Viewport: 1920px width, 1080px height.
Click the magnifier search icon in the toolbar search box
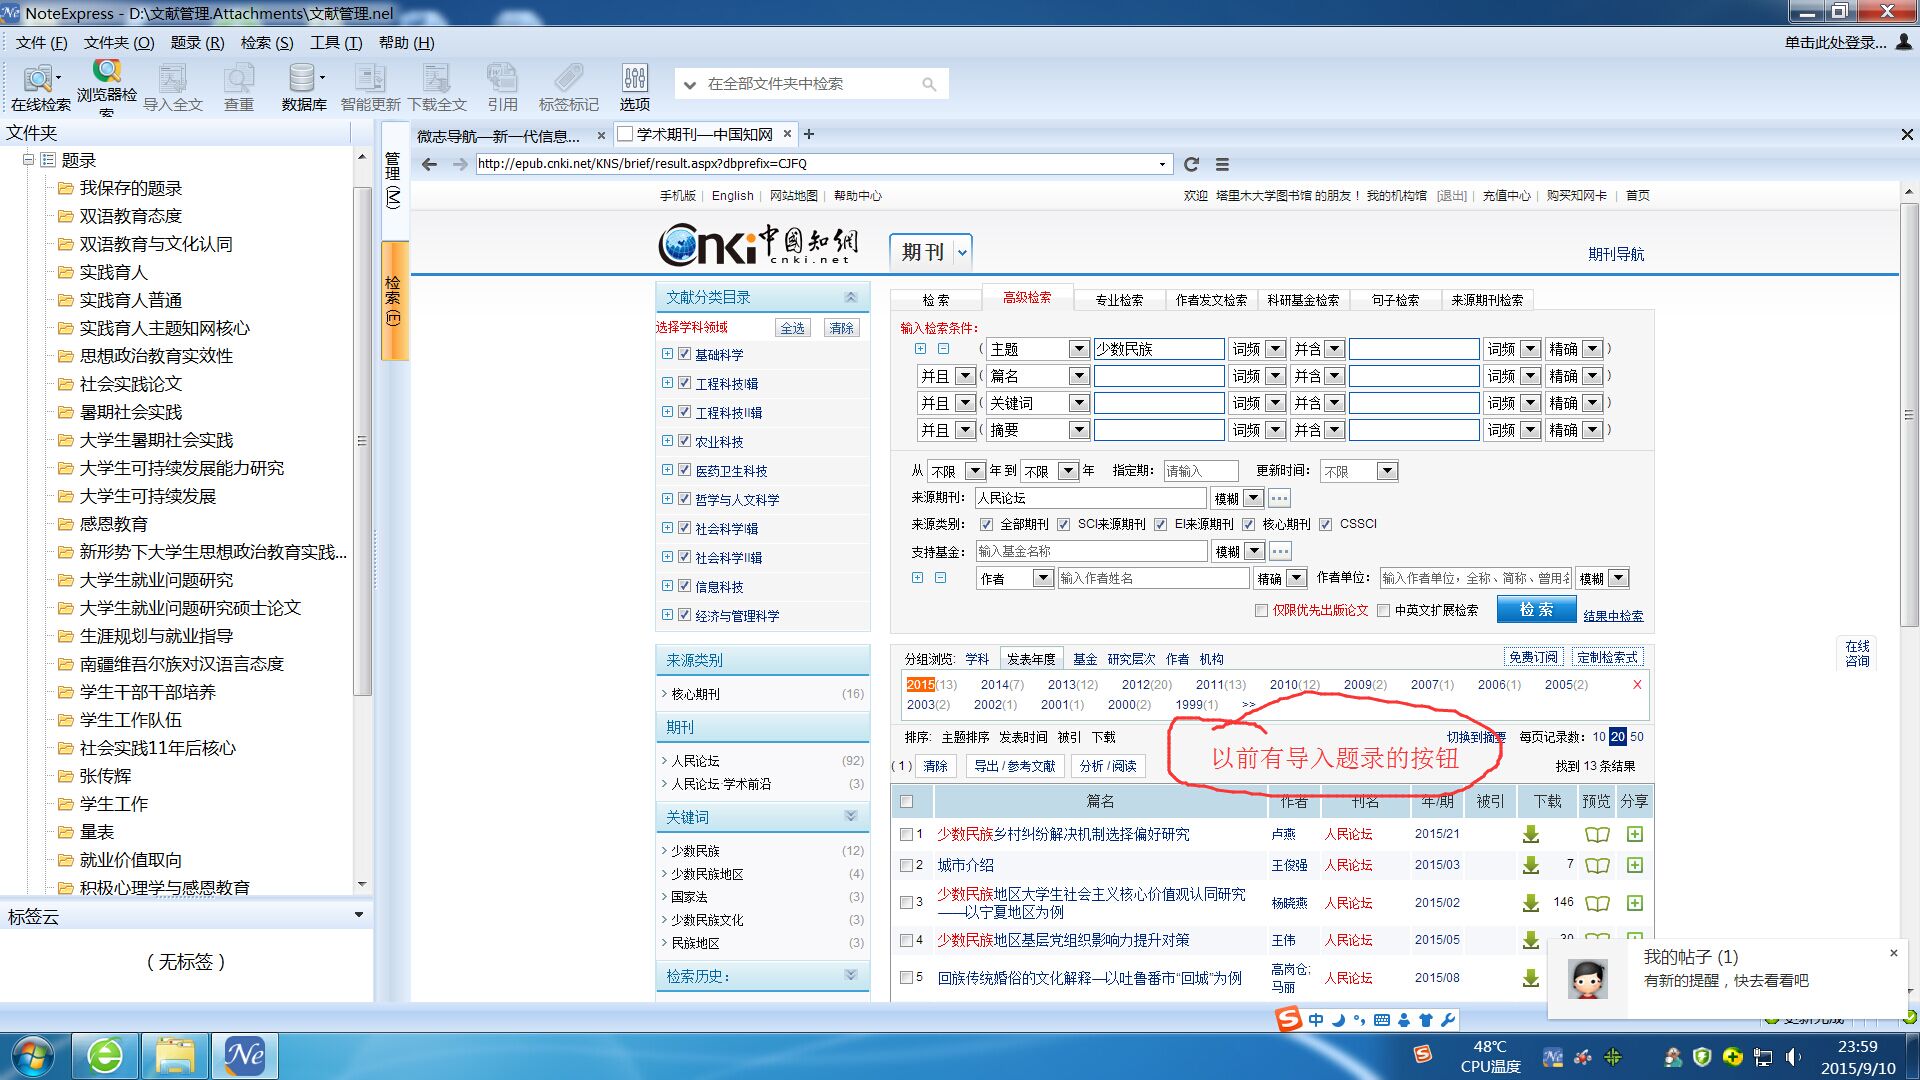pos(929,84)
